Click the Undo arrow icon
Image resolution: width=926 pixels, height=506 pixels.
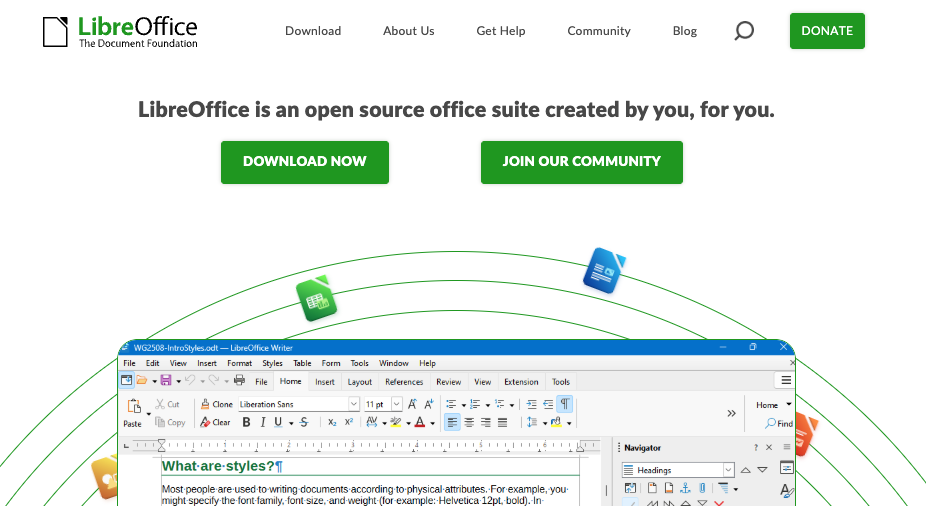pos(190,380)
